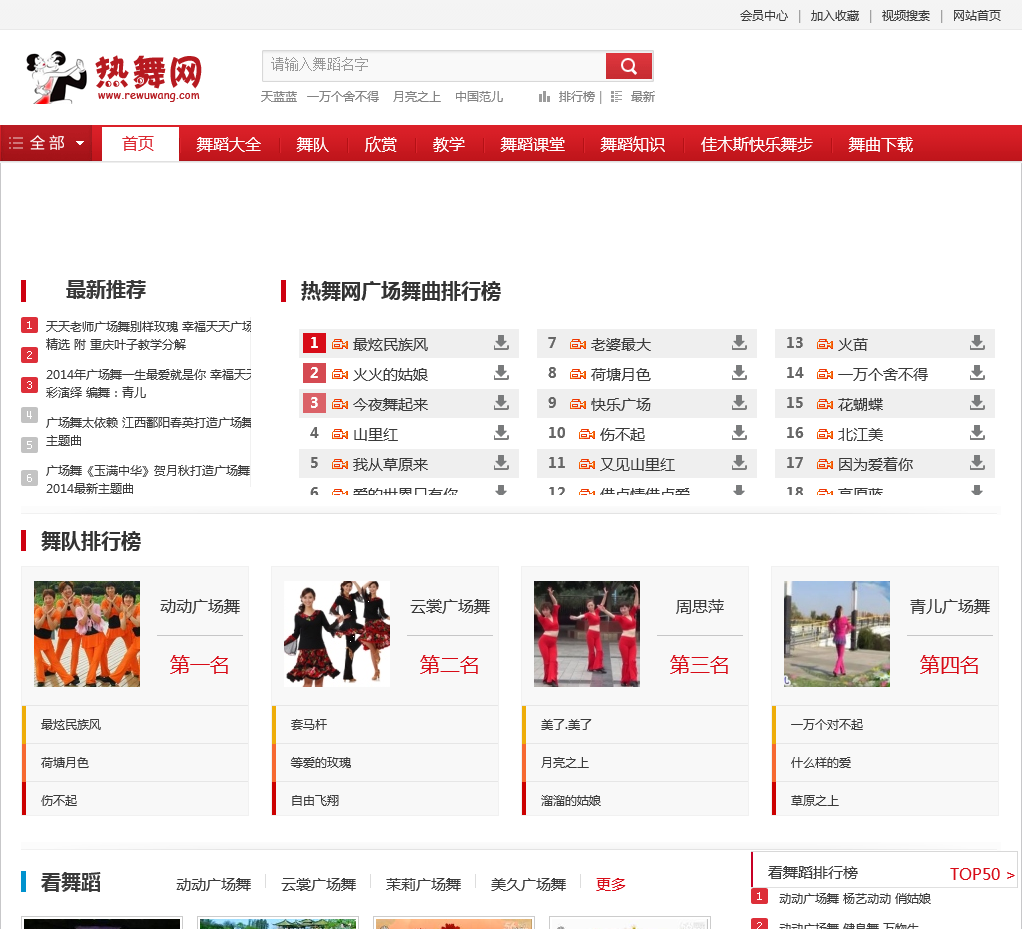Image resolution: width=1022 pixels, height=929 pixels.
Task: Open 动动广场舞 team photo thumbnail
Action: point(87,634)
